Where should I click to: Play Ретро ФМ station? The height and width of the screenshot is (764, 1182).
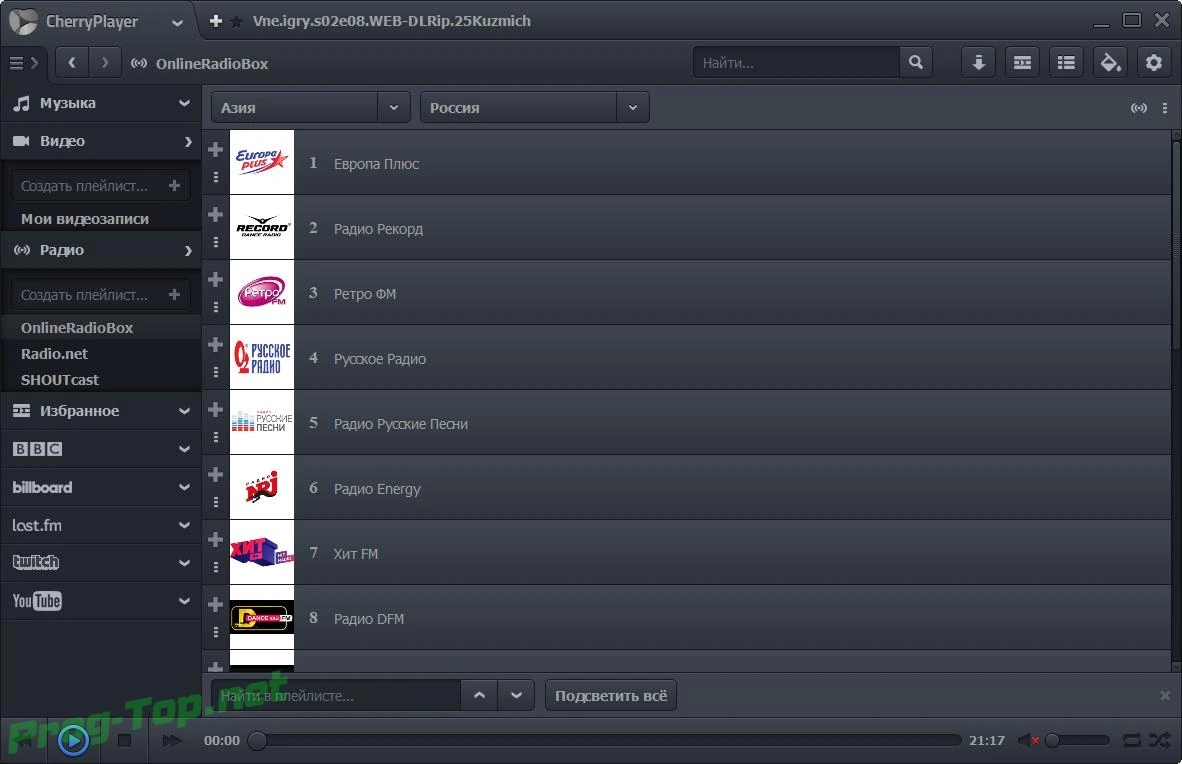click(x=364, y=293)
